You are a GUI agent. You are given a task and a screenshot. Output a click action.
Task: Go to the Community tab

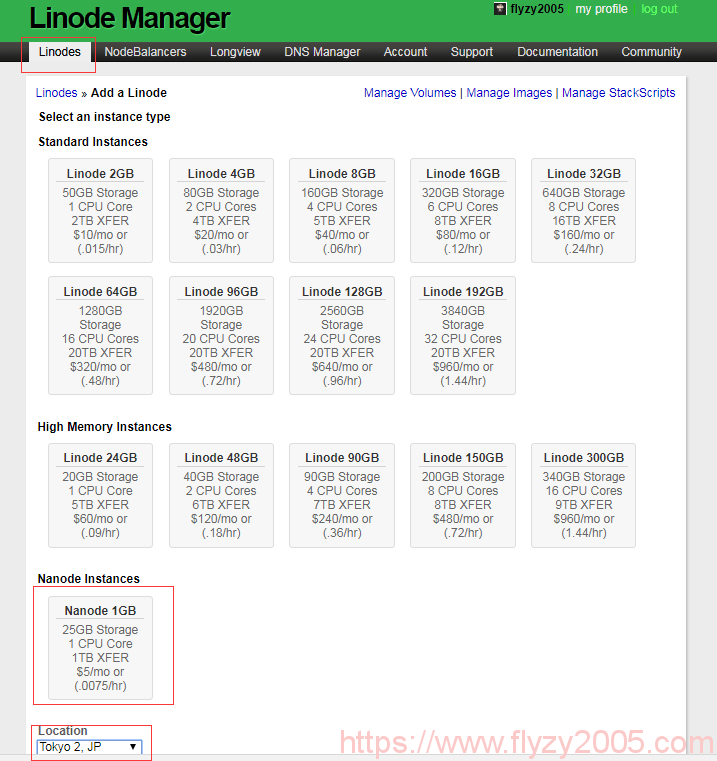651,52
